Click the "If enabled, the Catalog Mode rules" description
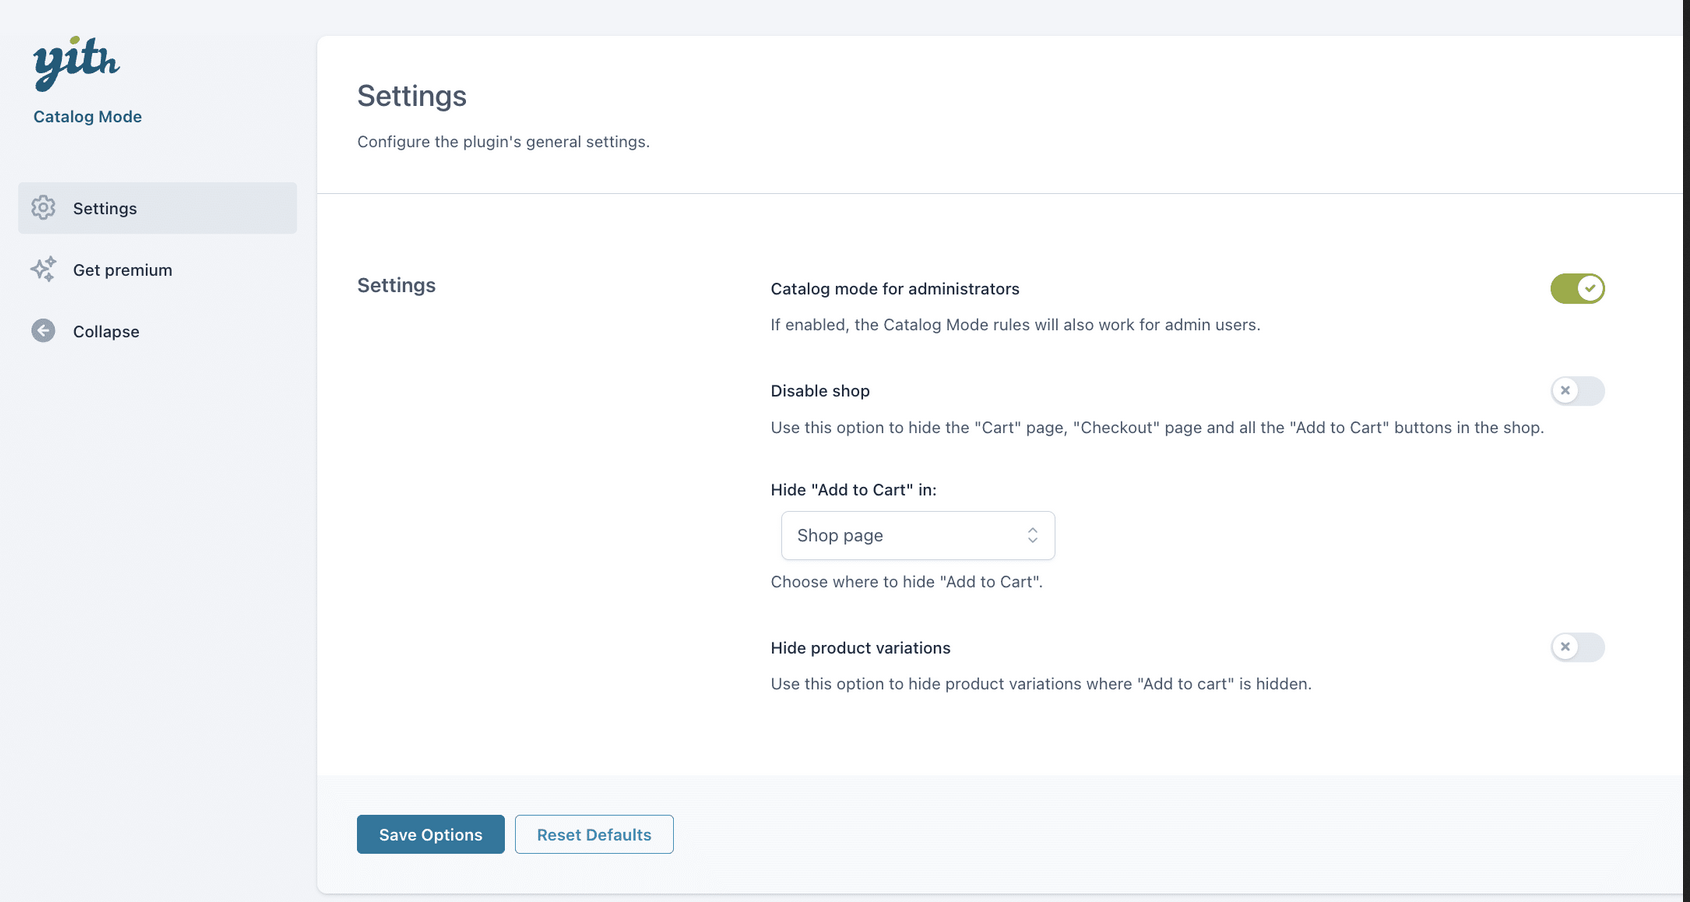This screenshot has height=902, width=1690. pyautogui.click(x=1015, y=325)
